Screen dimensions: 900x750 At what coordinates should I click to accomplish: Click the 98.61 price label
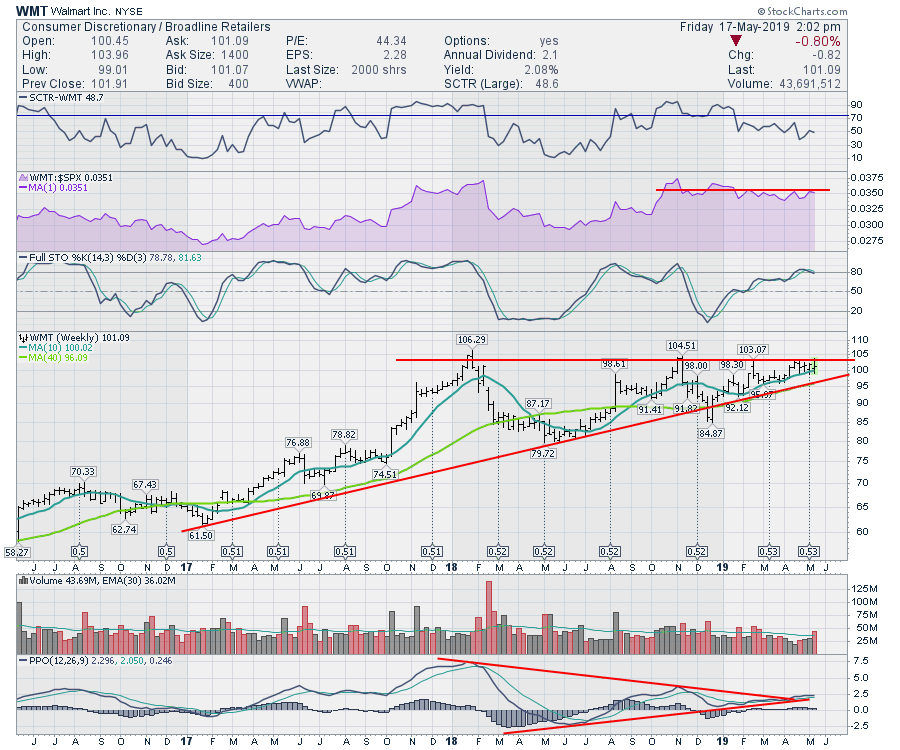[614, 364]
